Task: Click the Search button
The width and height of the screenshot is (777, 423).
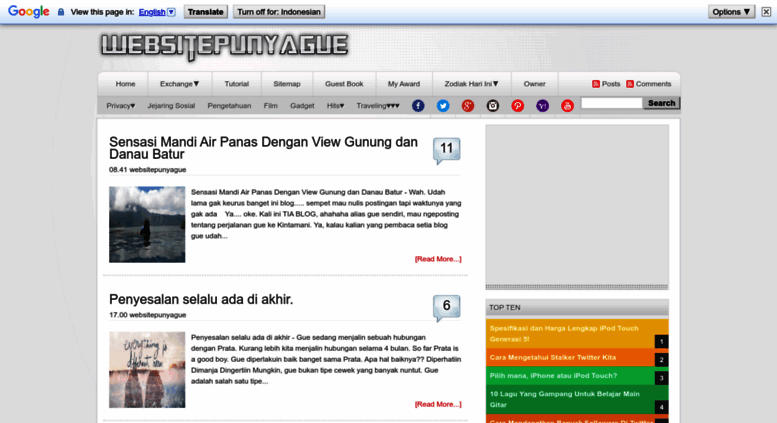Action: (x=662, y=103)
